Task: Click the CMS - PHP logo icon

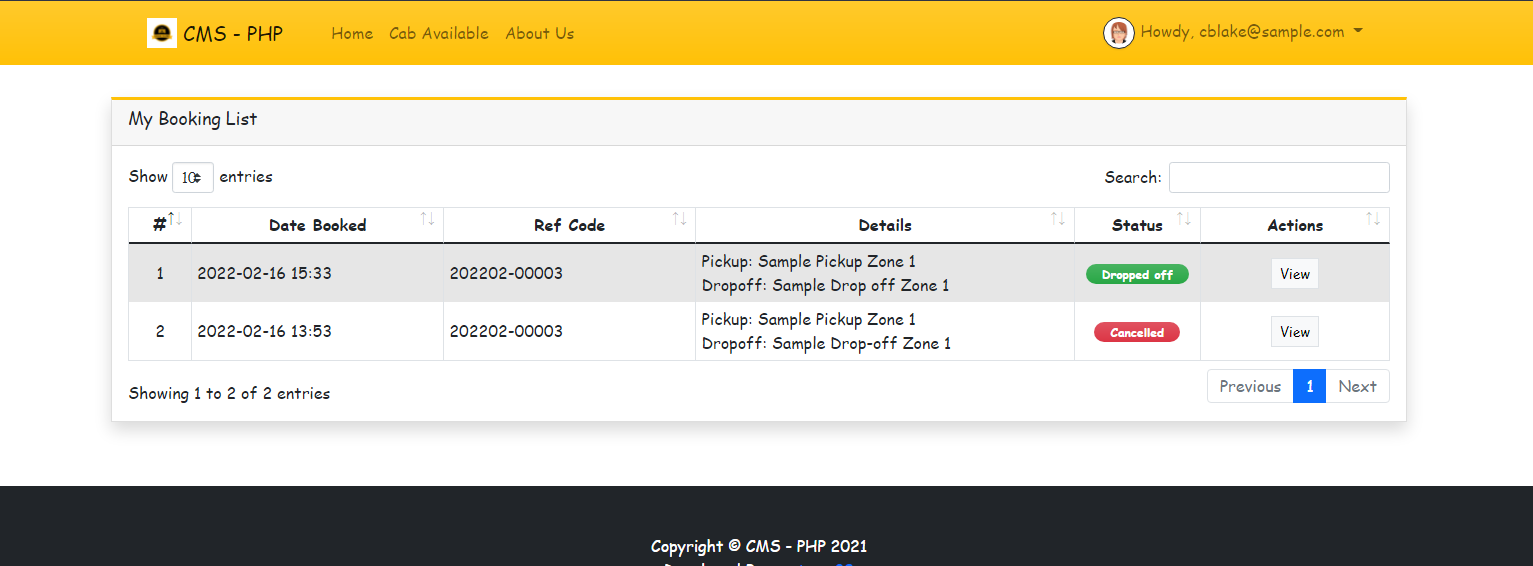Action: tap(162, 33)
